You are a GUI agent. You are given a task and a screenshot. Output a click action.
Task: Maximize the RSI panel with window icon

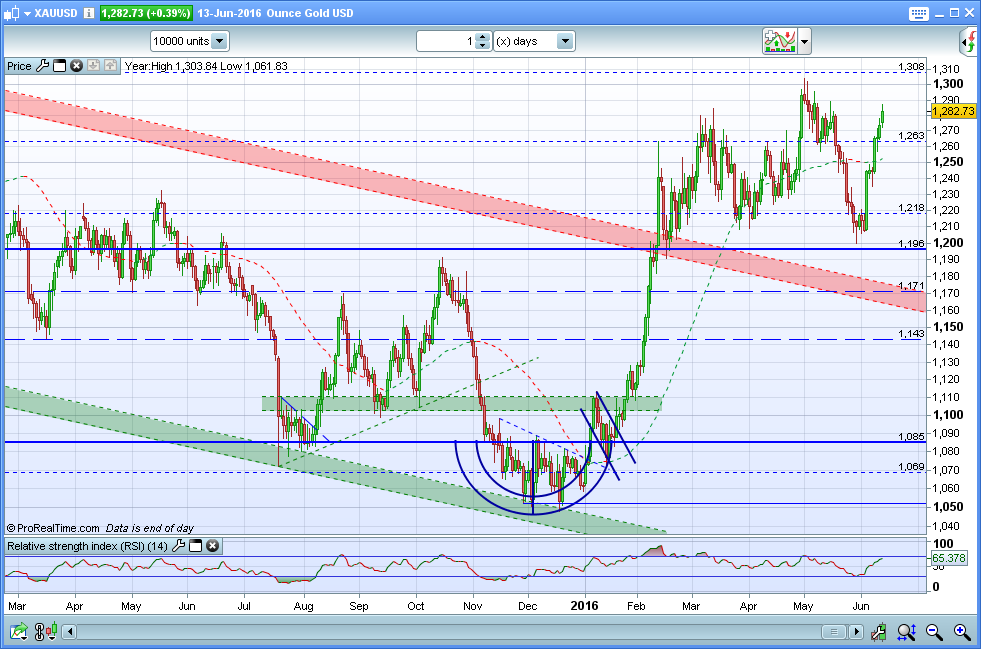coord(195,546)
